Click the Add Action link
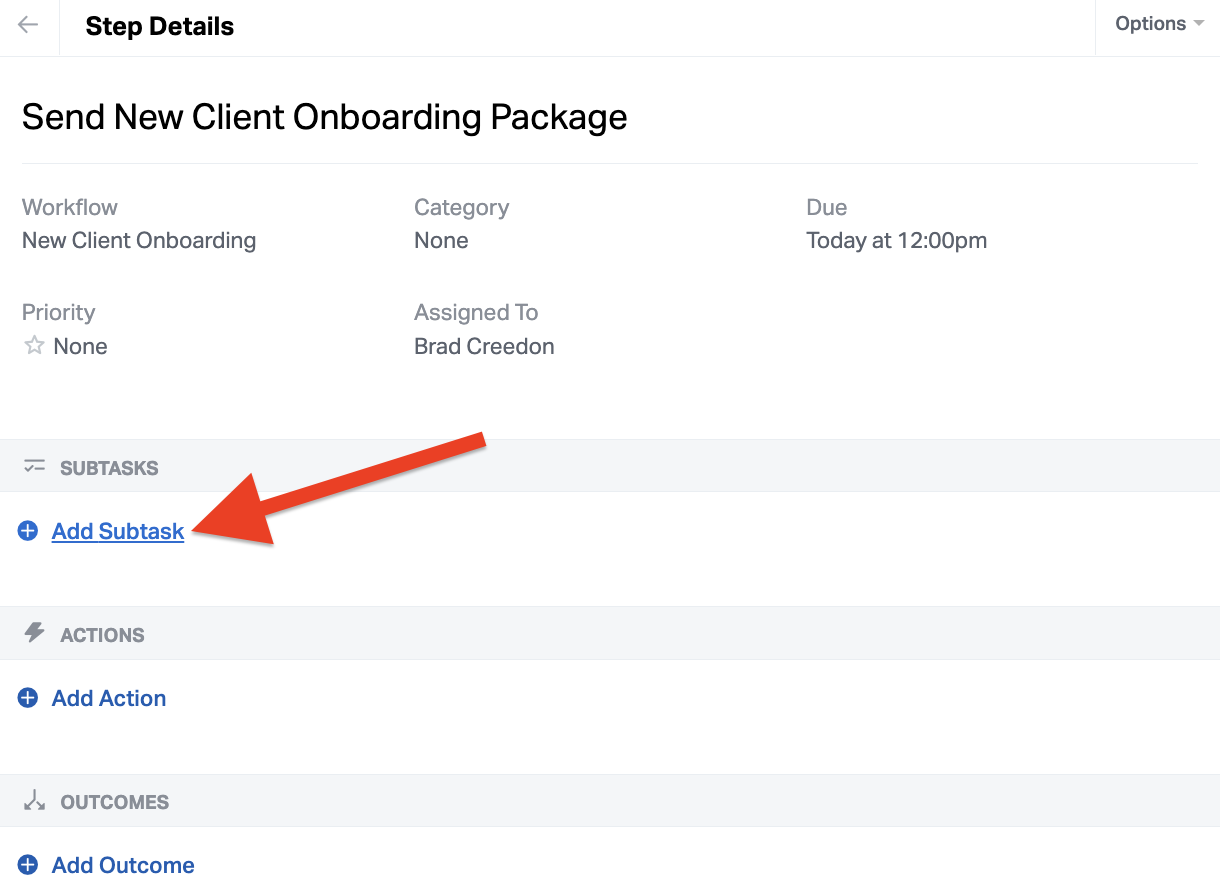The height and width of the screenshot is (894, 1220). point(109,698)
